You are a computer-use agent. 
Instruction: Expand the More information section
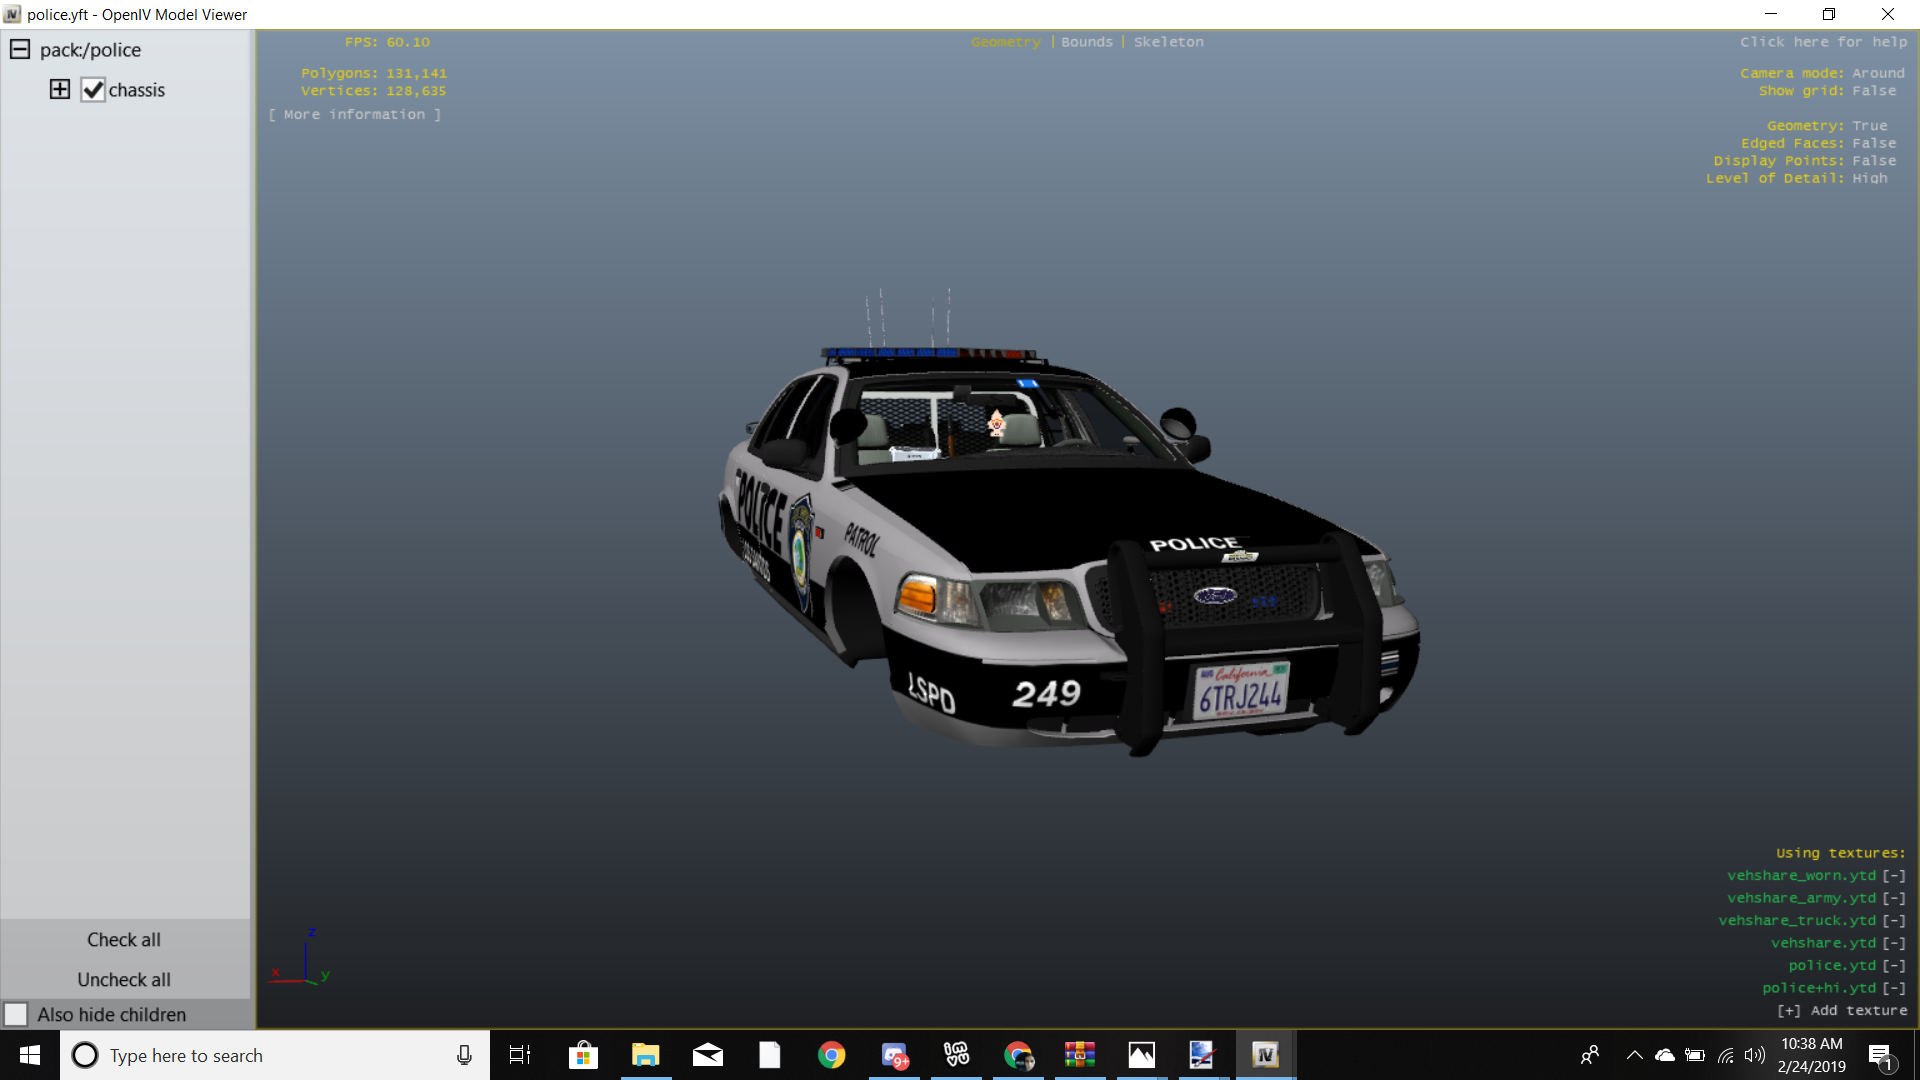pos(354,115)
